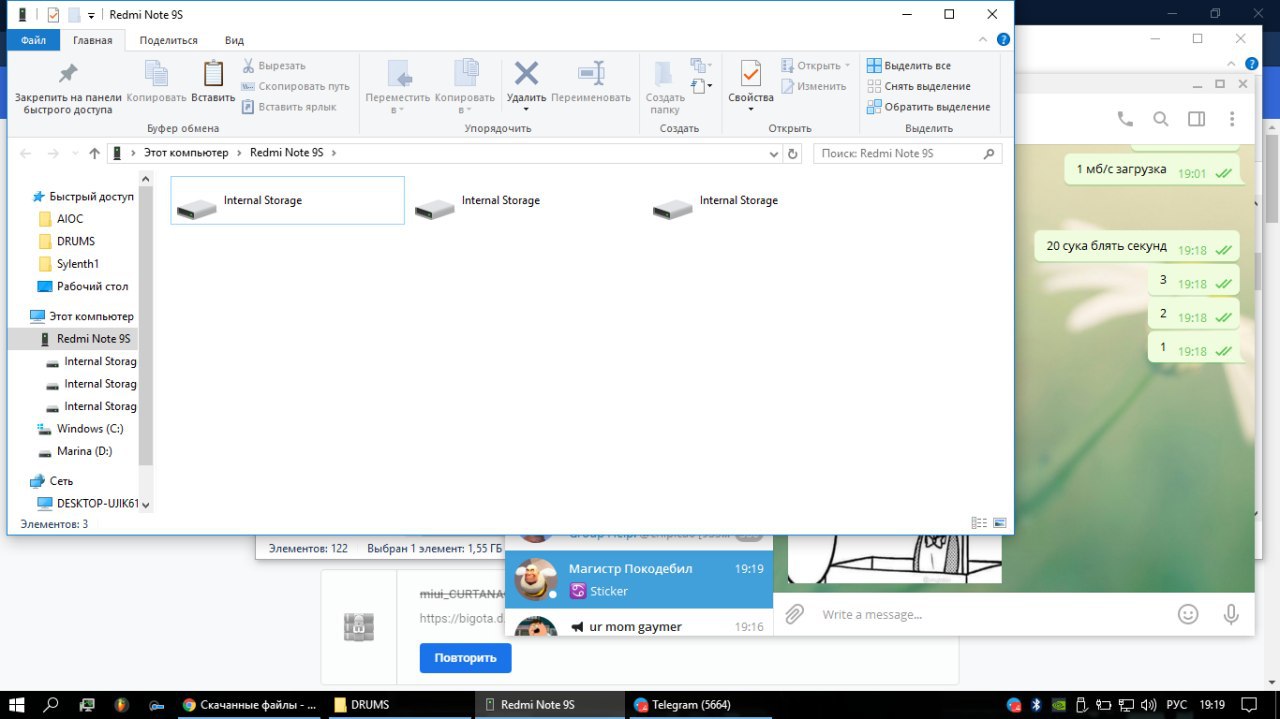Click Снять выделение in ribbon
Viewport: 1280px width, 719px height.
(x=918, y=86)
